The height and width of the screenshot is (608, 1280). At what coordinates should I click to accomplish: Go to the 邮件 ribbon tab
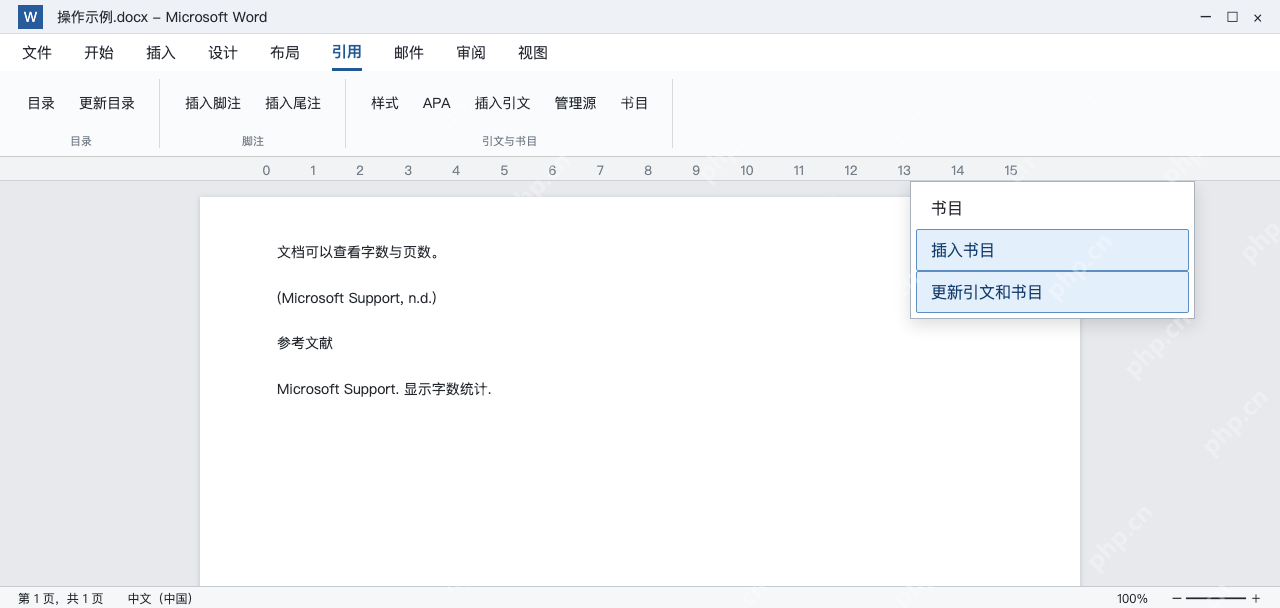(x=409, y=53)
